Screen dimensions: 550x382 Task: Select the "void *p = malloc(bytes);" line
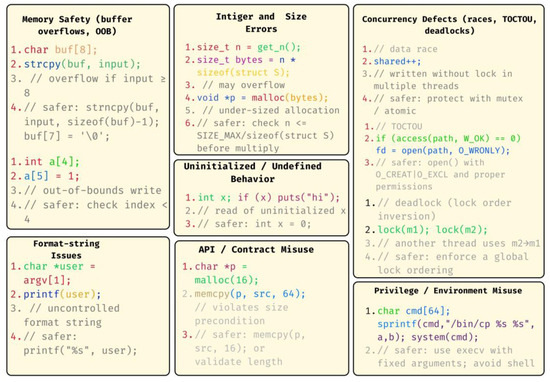[262, 98]
